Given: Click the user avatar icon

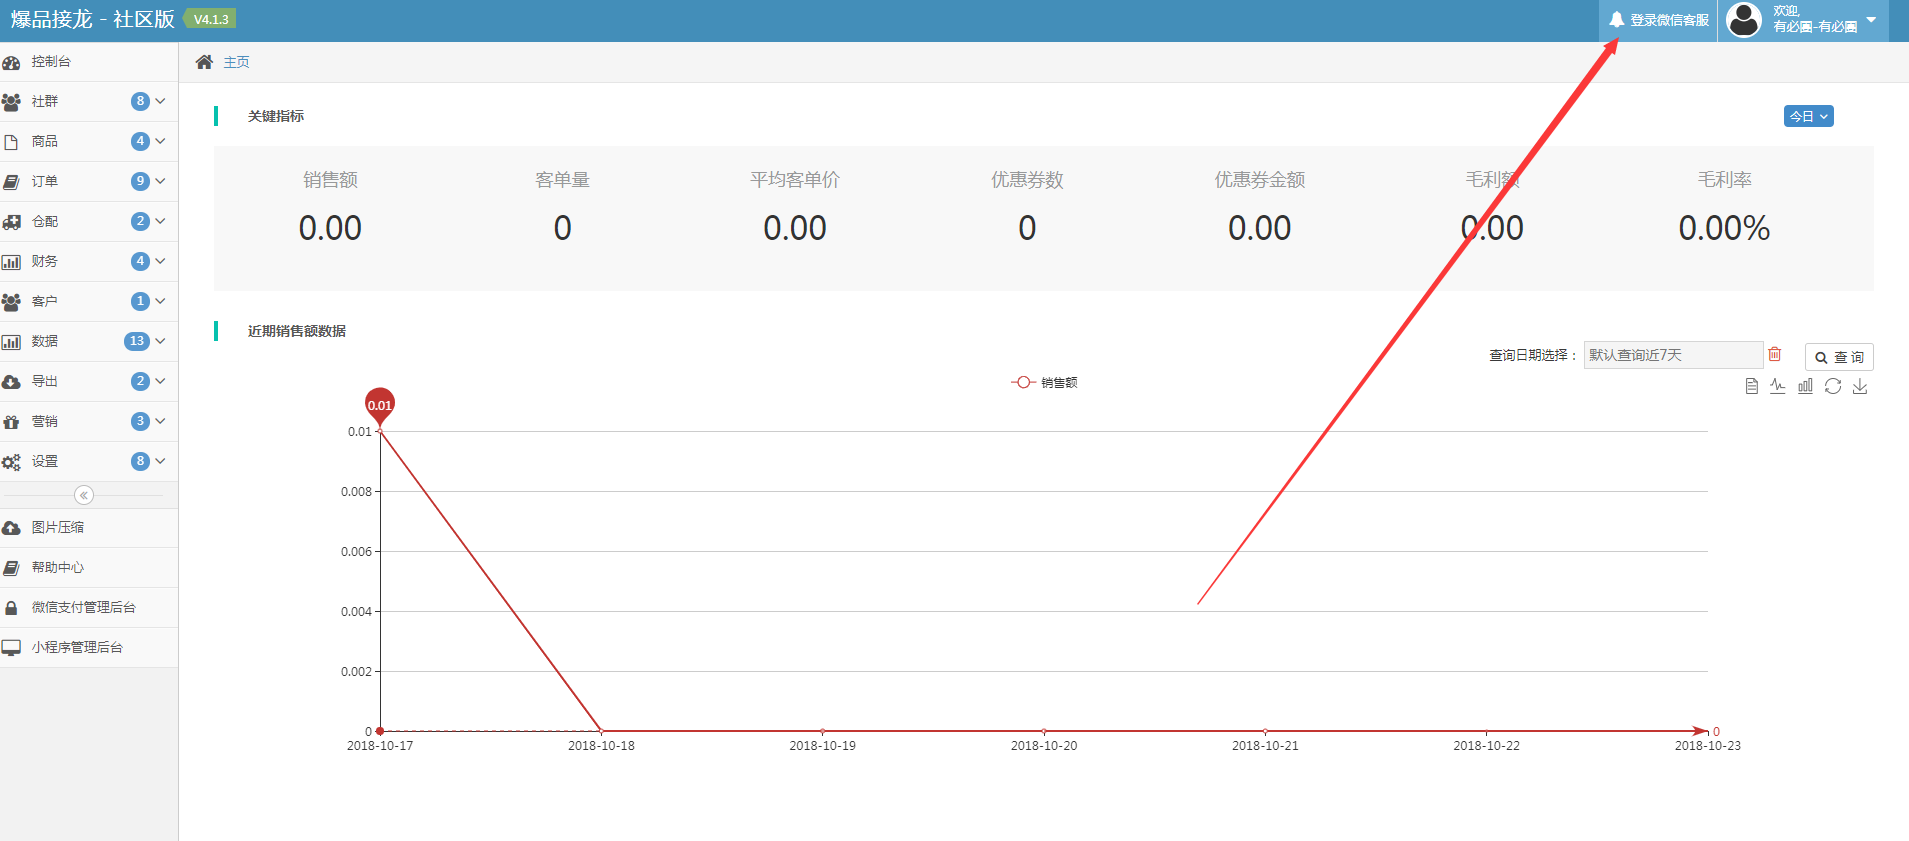Looking at the screenshot, I should [1744, 20].
